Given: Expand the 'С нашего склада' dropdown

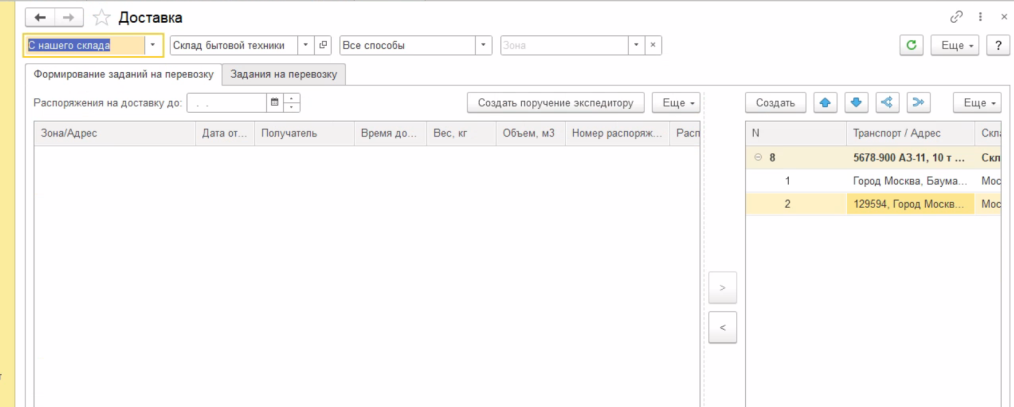Looking at the screenshot, I should tap(153, 45).
